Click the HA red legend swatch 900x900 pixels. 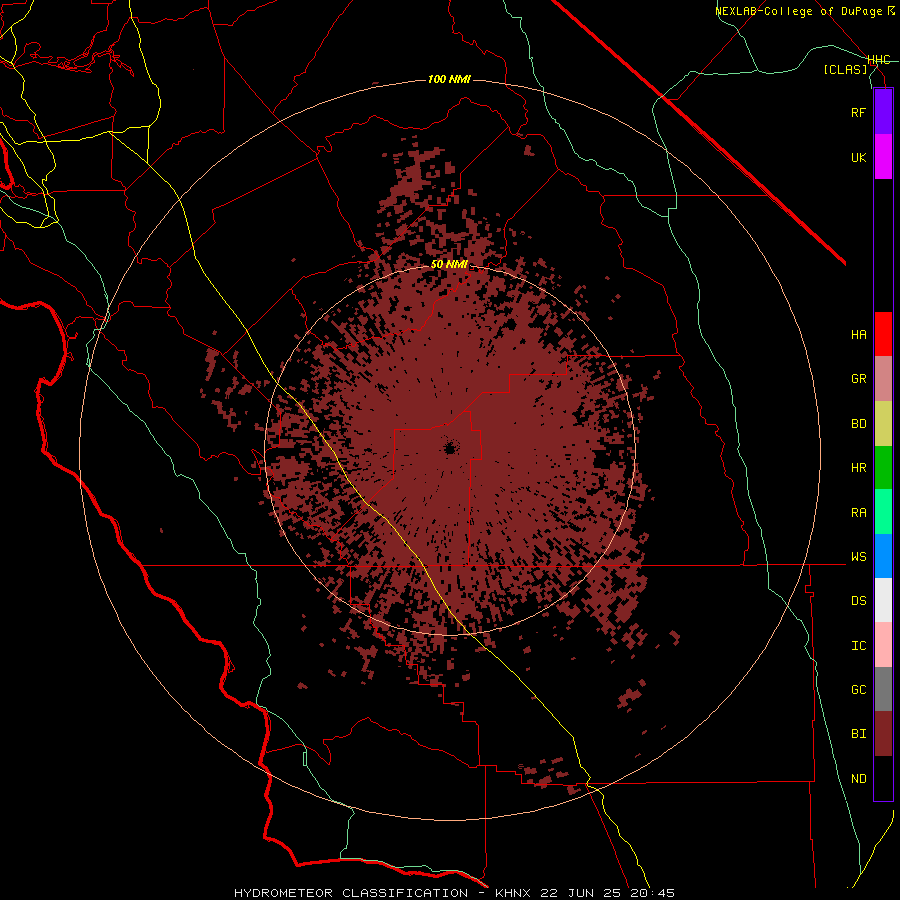883,334
